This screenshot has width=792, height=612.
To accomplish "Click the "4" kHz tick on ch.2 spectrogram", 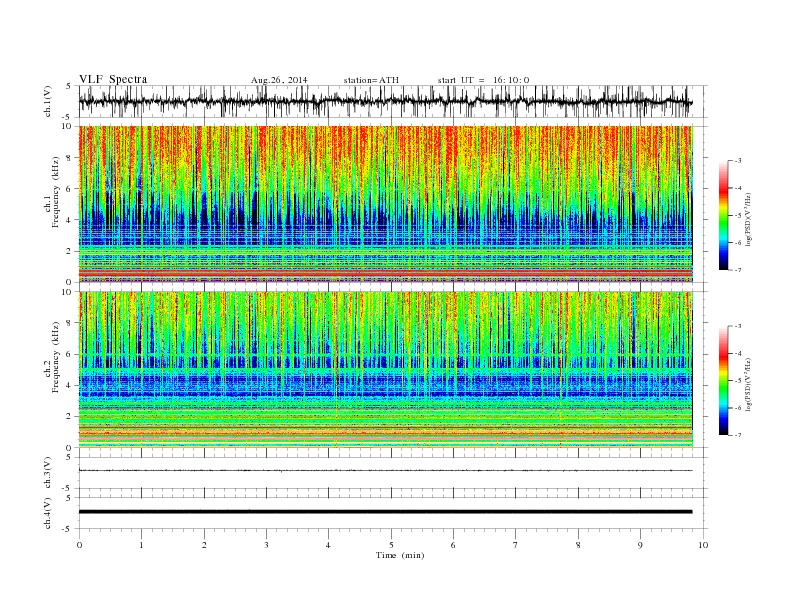I will (69, 386).
